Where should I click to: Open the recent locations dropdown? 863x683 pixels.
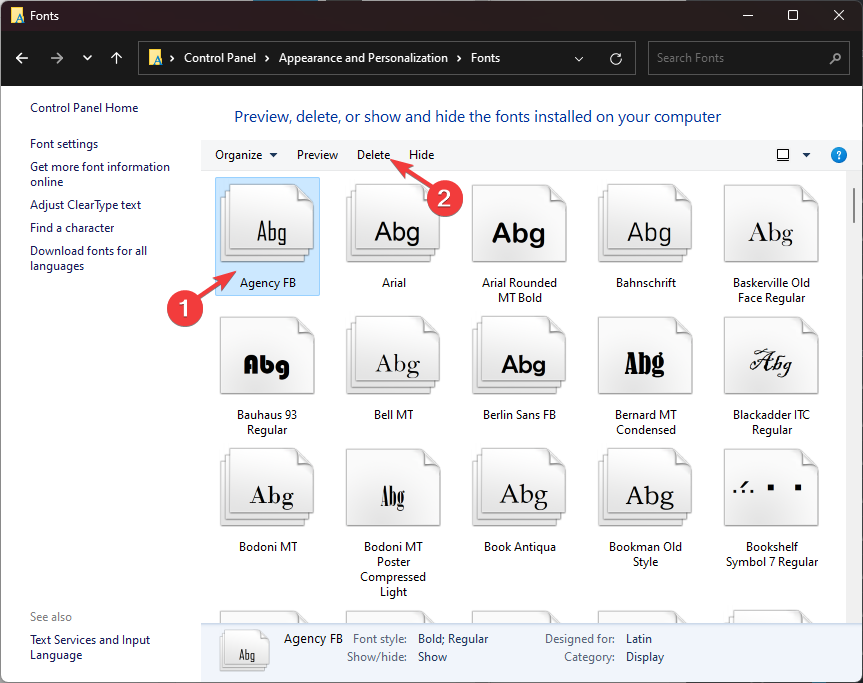[86, 58]
